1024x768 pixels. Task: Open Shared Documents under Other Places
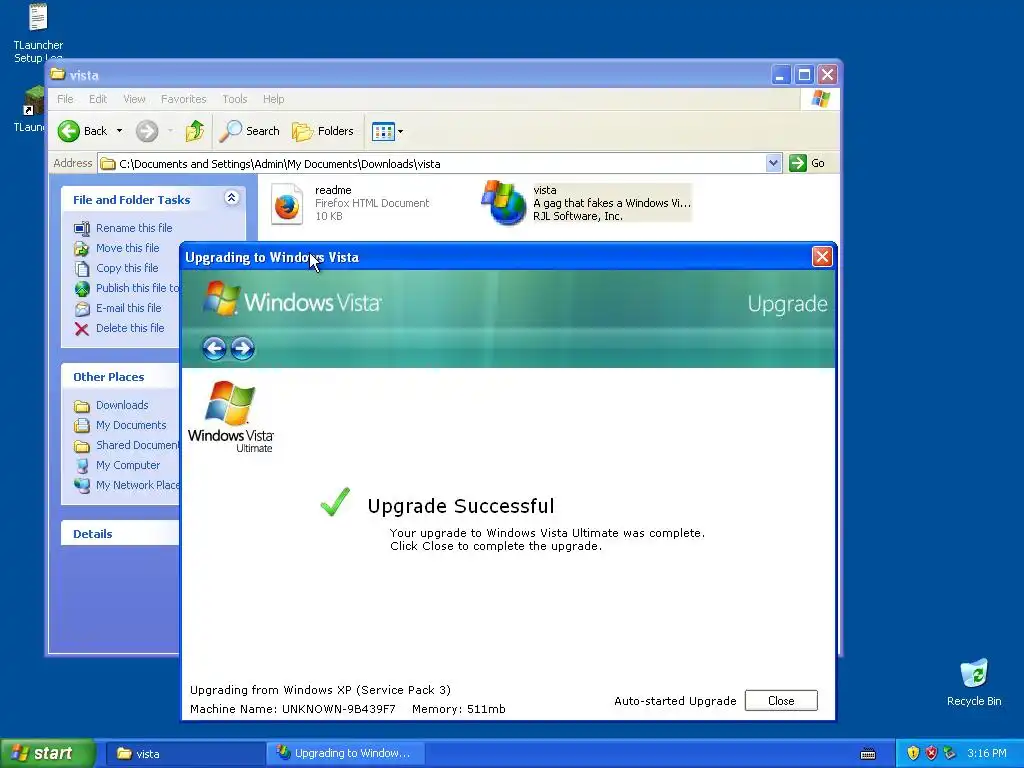tap(137, 445)
